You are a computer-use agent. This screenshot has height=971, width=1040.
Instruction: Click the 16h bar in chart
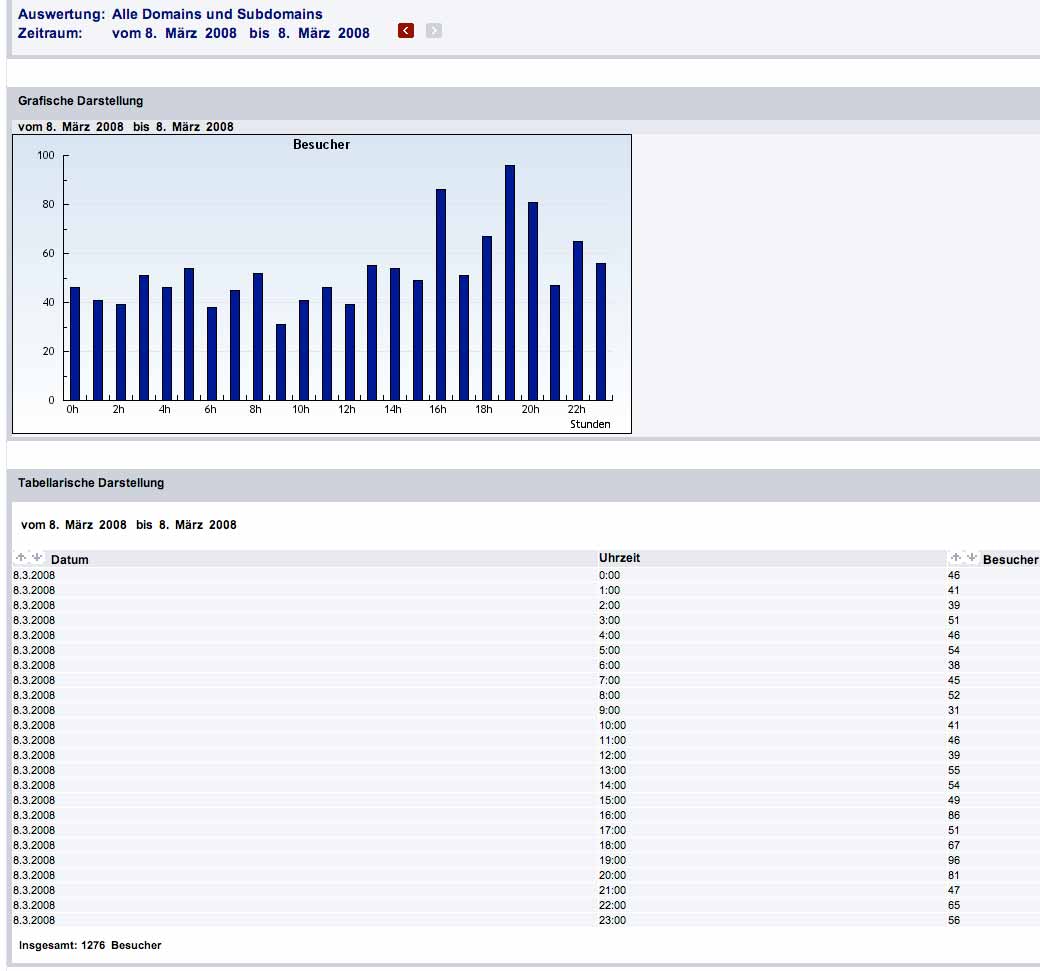pos(441,295)
